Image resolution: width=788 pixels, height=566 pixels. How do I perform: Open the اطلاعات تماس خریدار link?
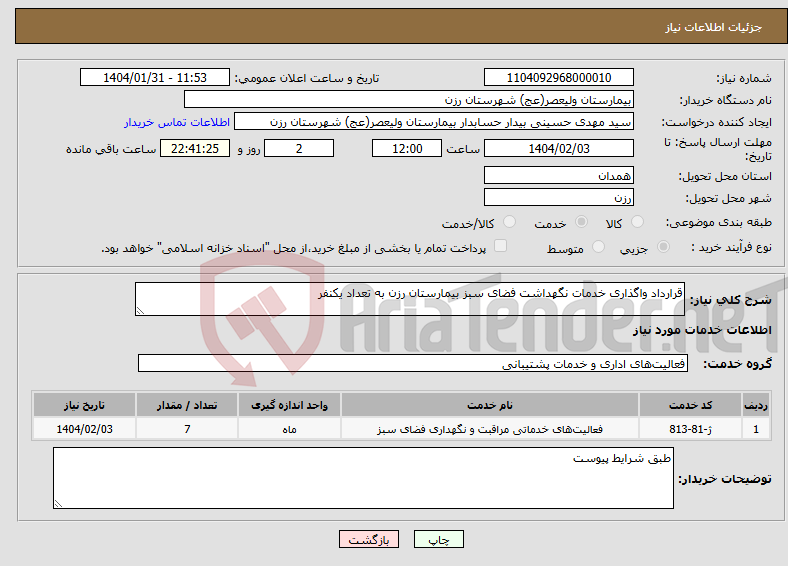[x=177, y=122]
